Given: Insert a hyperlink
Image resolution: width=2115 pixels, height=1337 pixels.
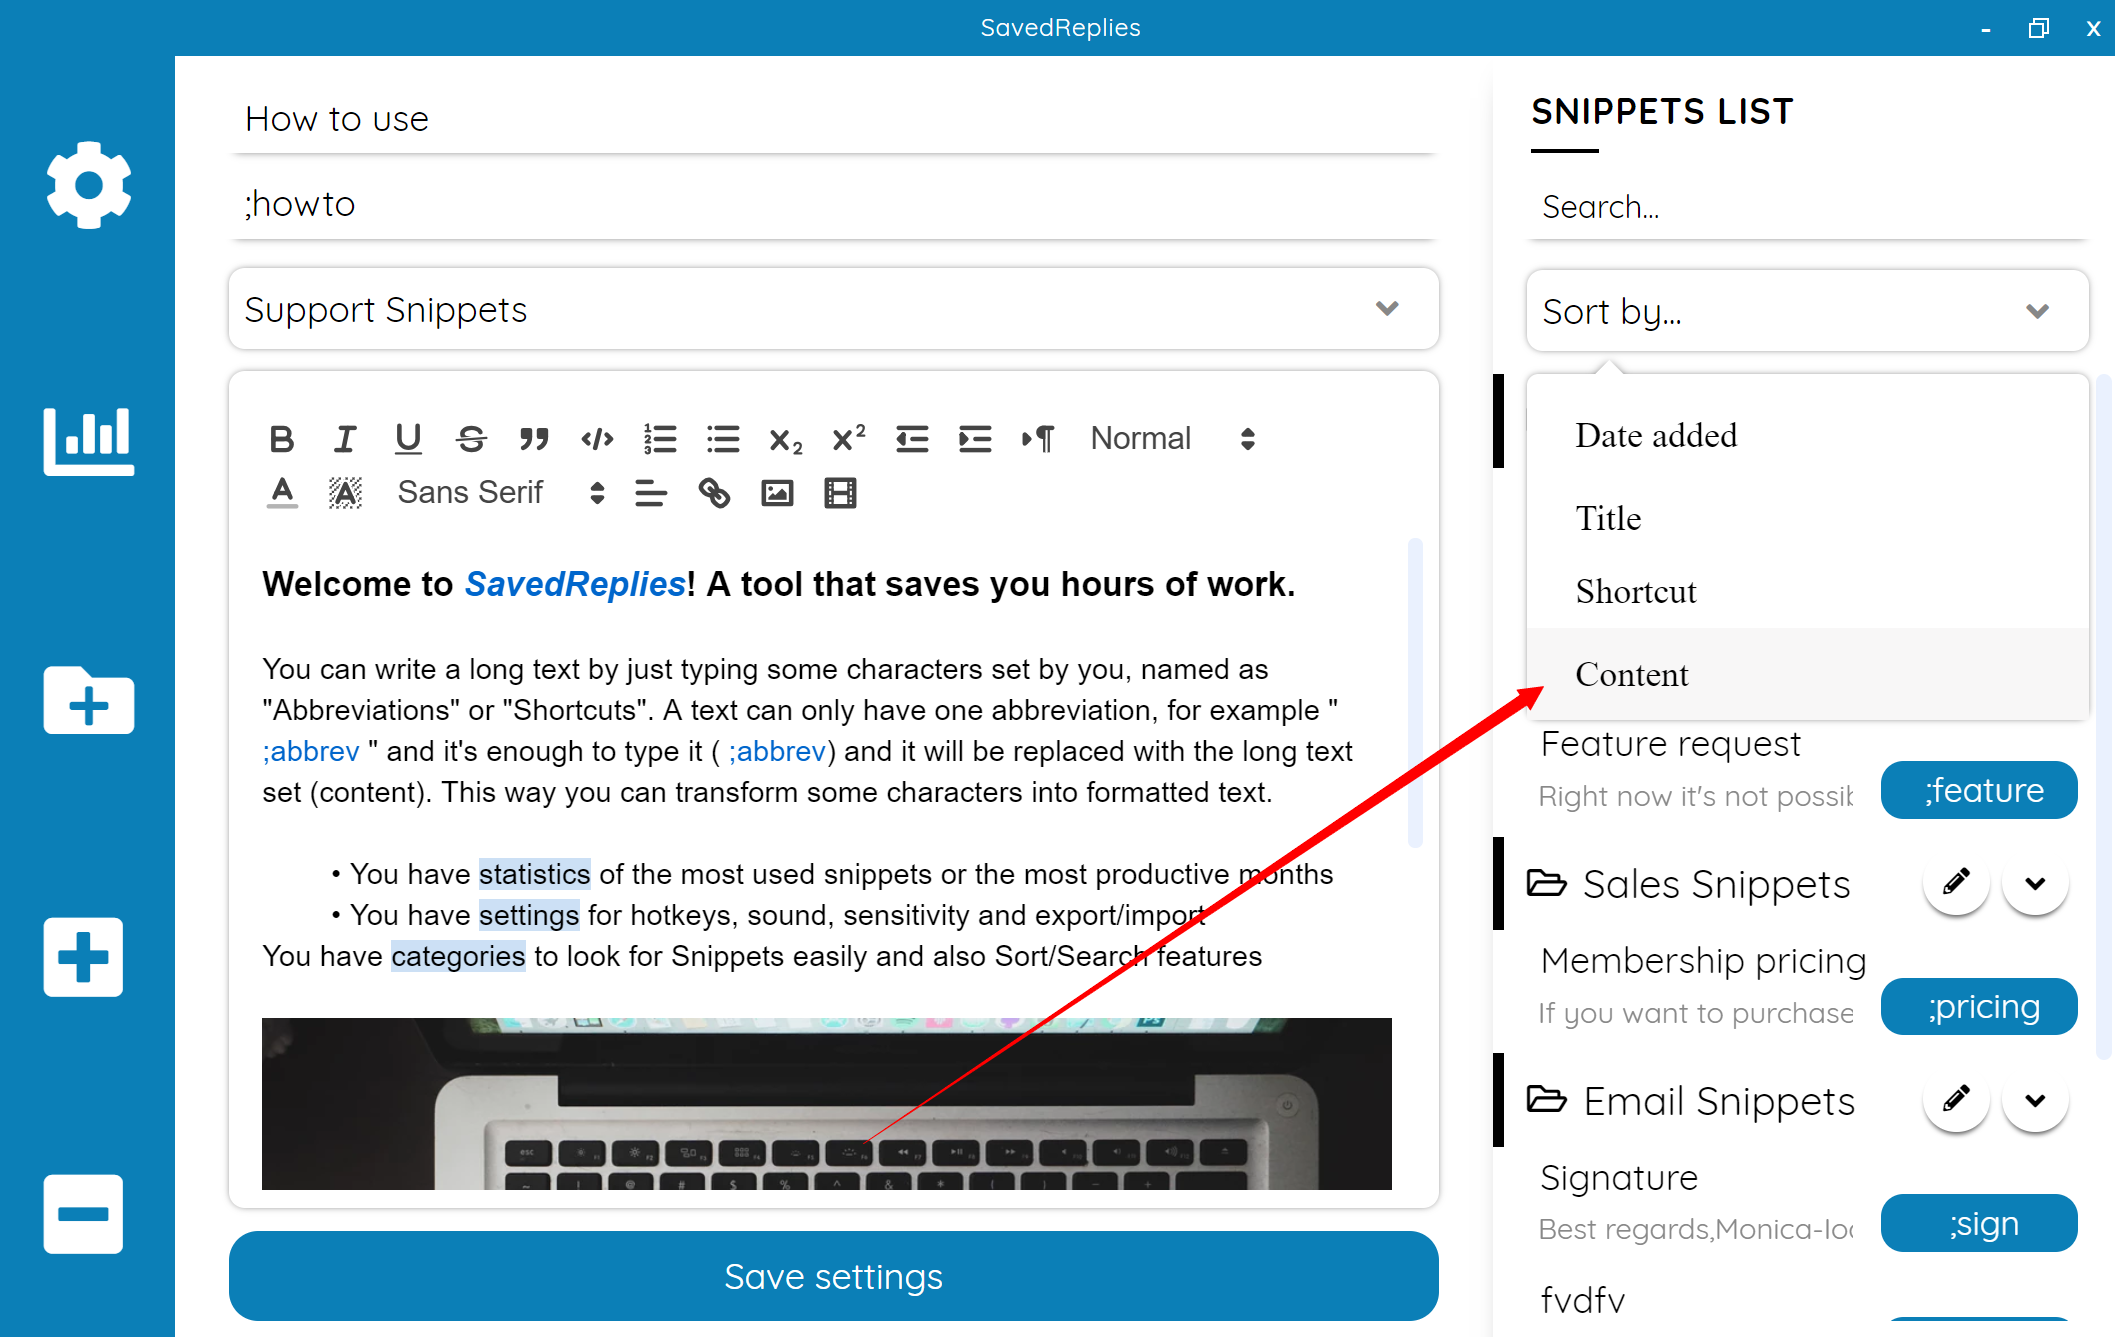Looking at the screenshot, I should (714, 493).
